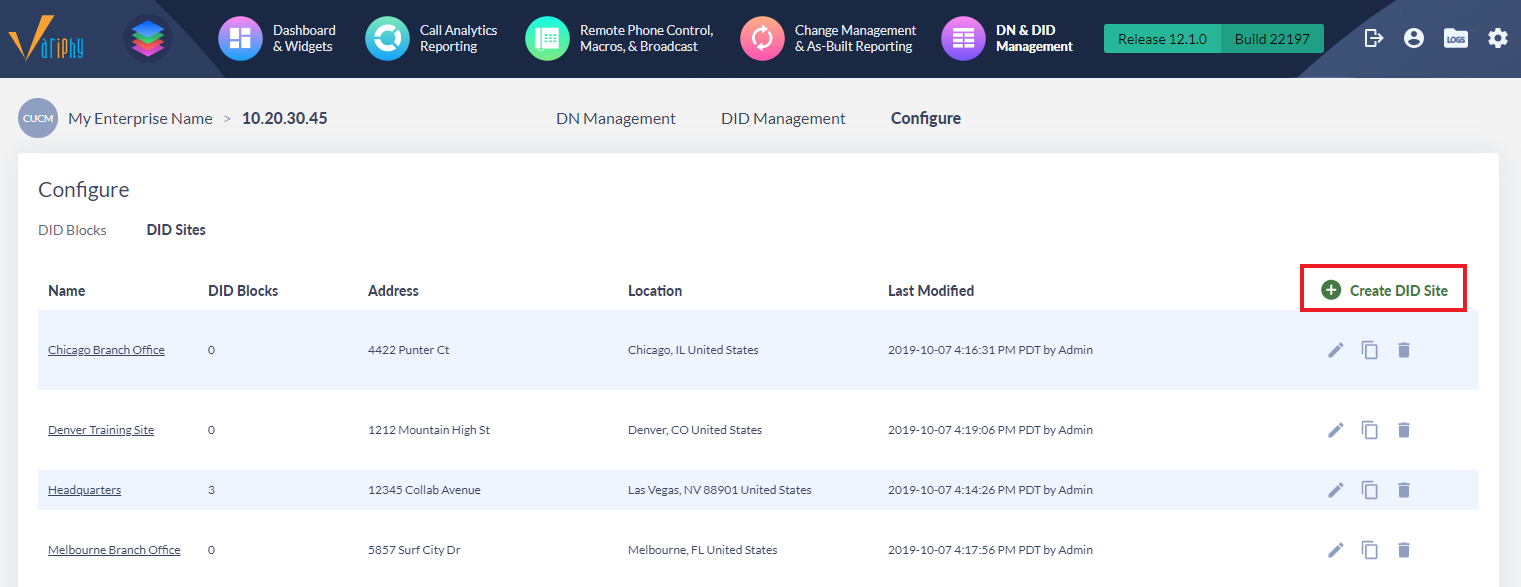Click Create DID Site
Image resolution: width=1521 pixels, height=587 pixels.
point(1383,290)
